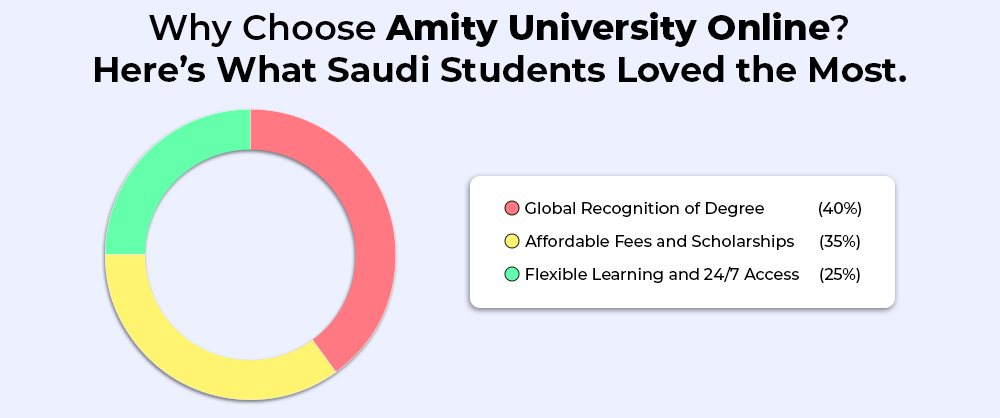The height and width of the screenshot is (418, 1000).
Task: Click the (35%) percentage value
Action: (x=839, y=242)
